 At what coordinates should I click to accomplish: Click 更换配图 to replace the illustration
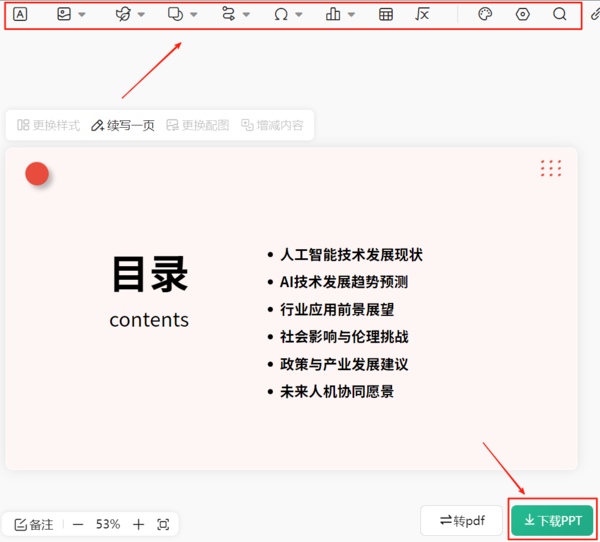197,125
